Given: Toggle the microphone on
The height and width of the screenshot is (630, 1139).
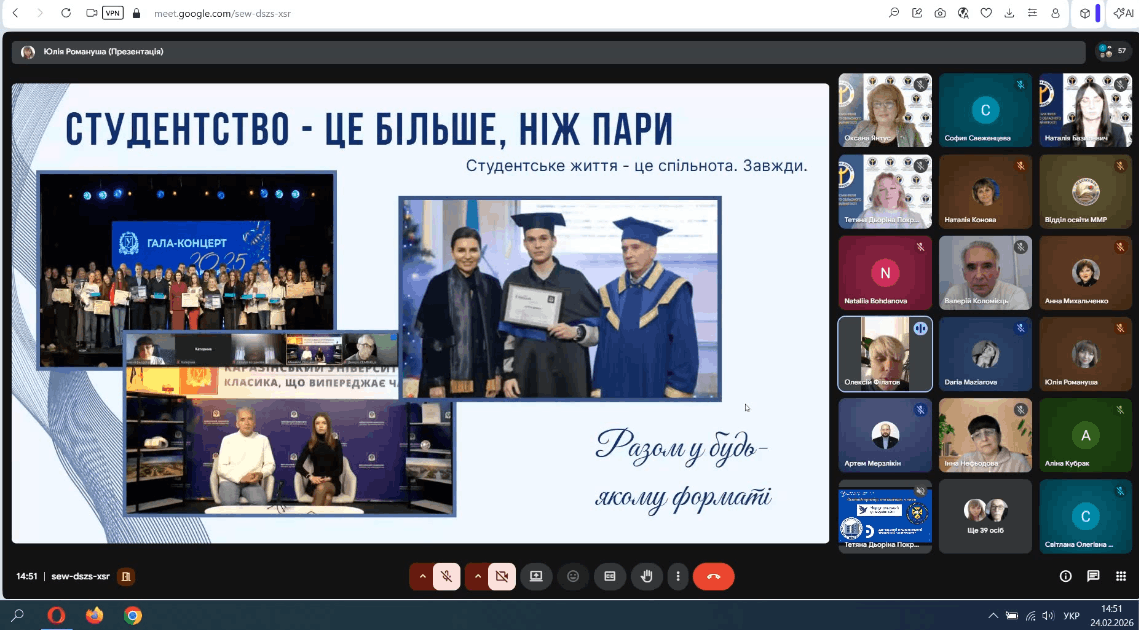Looking at the screenshot, I should coord(448,576).
